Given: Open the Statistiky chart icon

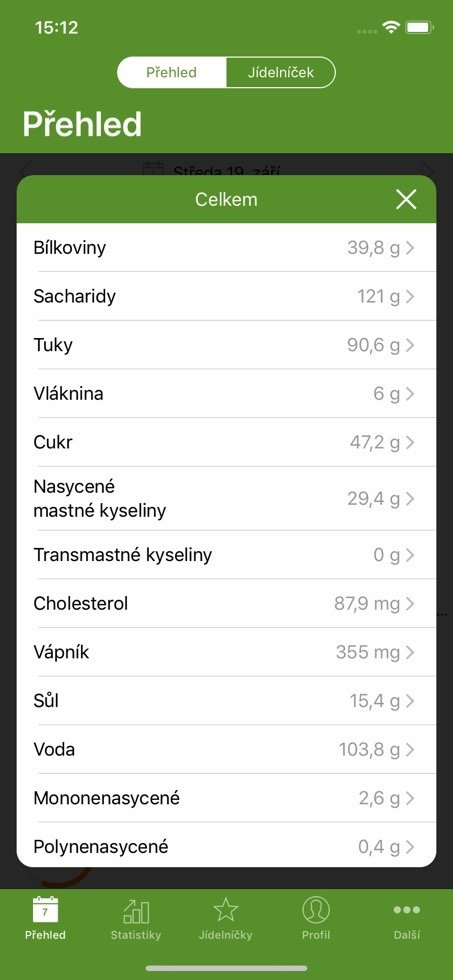Looking at the screenshot, I should click(136, 911).
